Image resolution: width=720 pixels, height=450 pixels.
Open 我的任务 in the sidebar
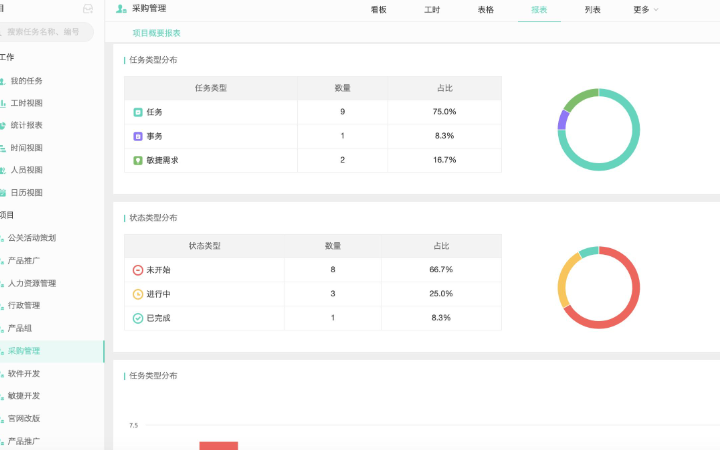pyautogui.click(x=26, y=81)
